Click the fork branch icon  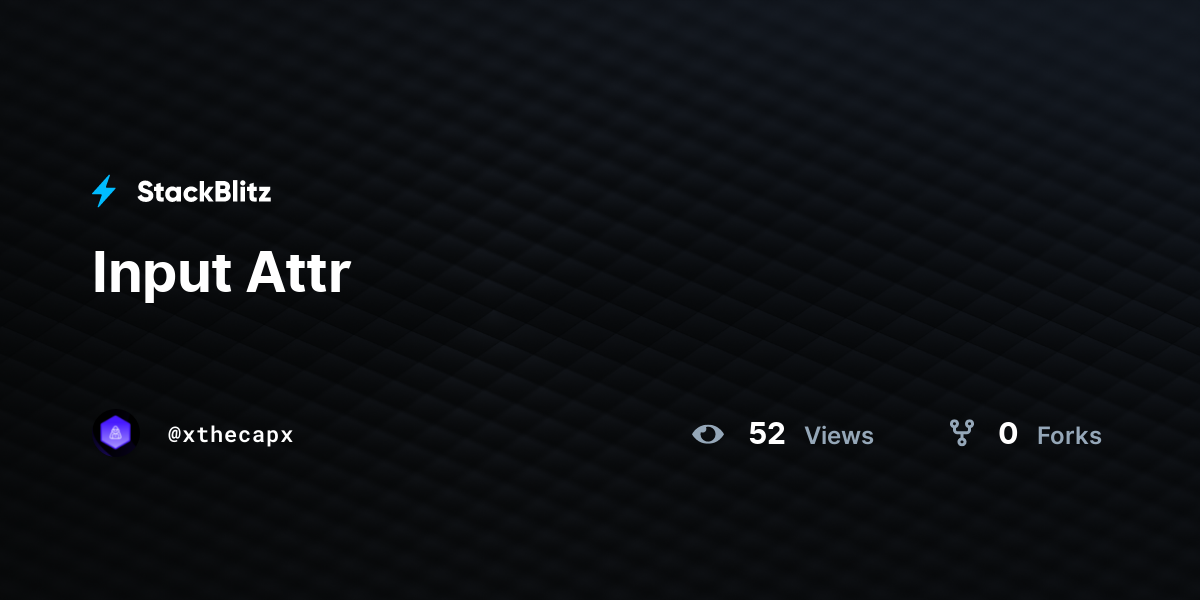pos(962,433)
